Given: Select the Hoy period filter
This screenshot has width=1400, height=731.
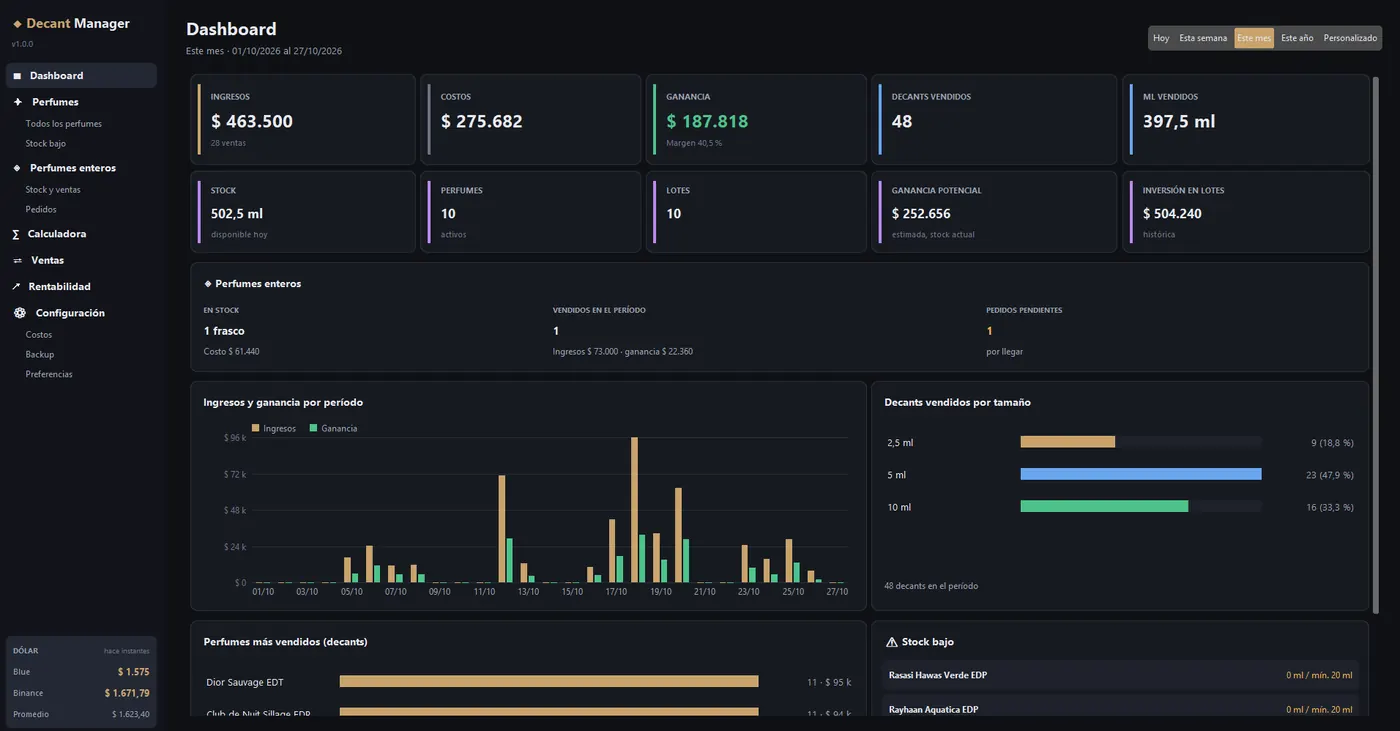Looking at the screenshot, I should click(x=1161, y=38).
